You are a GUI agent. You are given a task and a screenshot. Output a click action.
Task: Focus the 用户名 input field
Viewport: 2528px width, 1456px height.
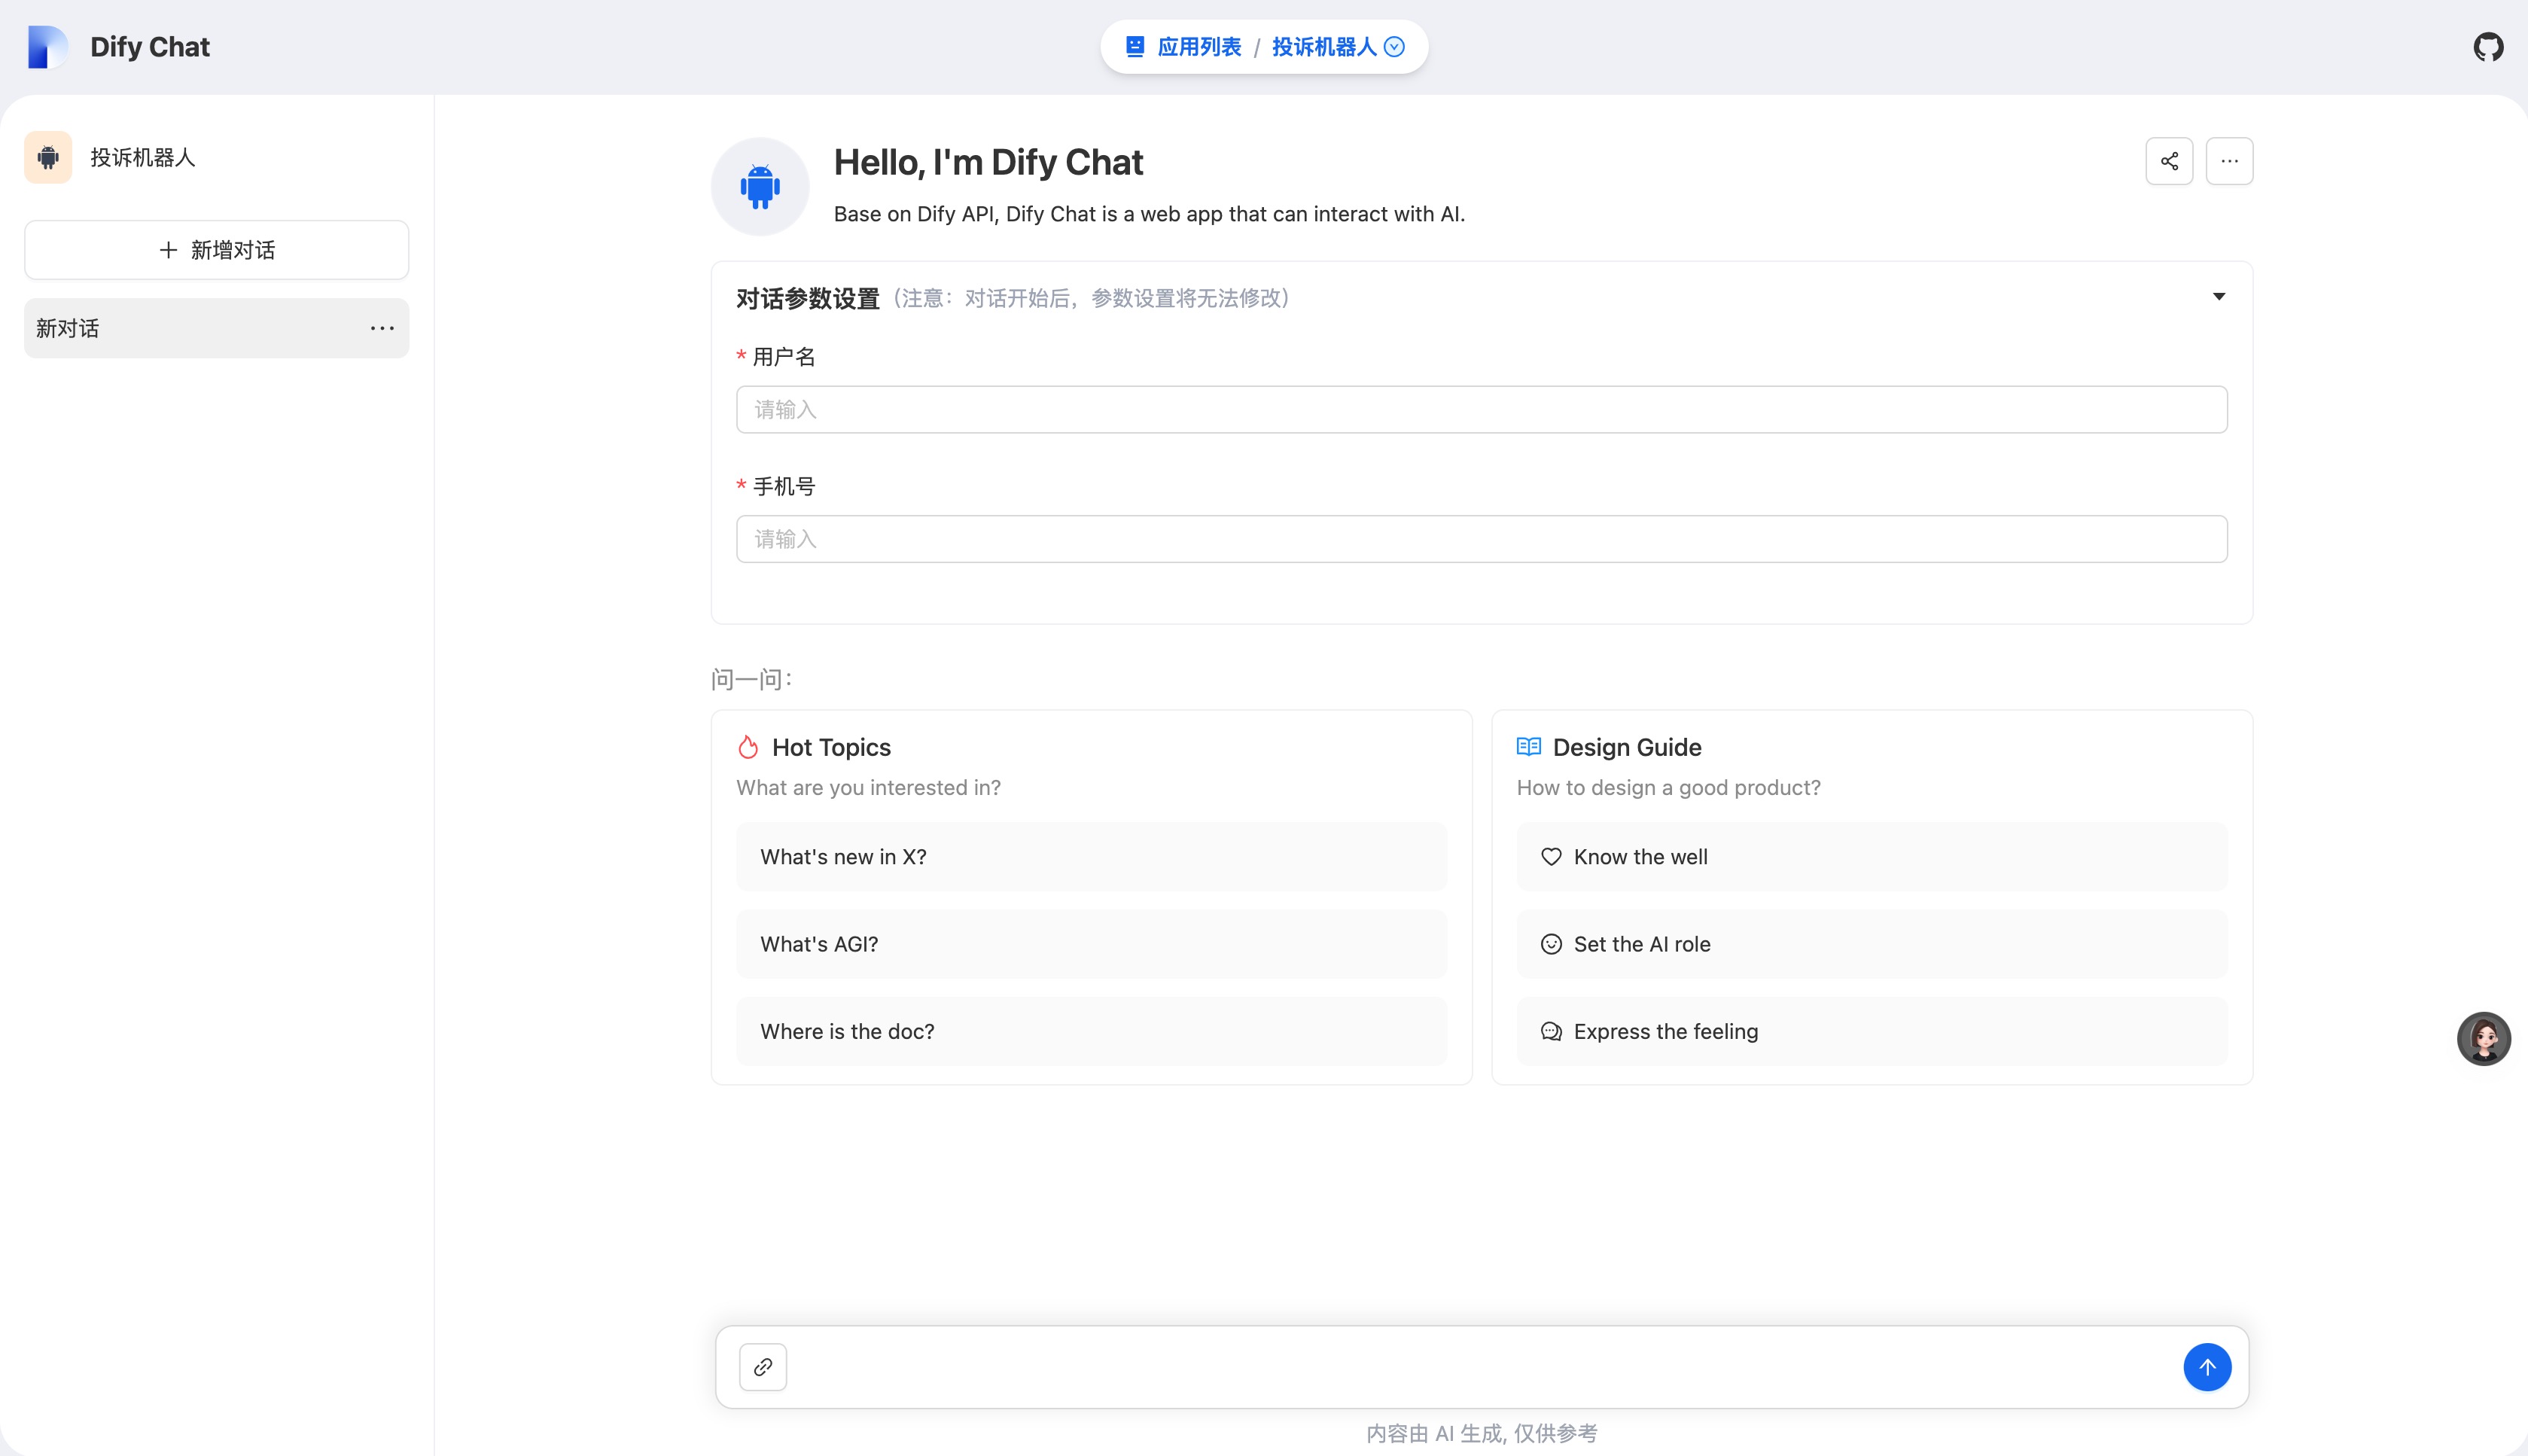(x=1481, y=410)
